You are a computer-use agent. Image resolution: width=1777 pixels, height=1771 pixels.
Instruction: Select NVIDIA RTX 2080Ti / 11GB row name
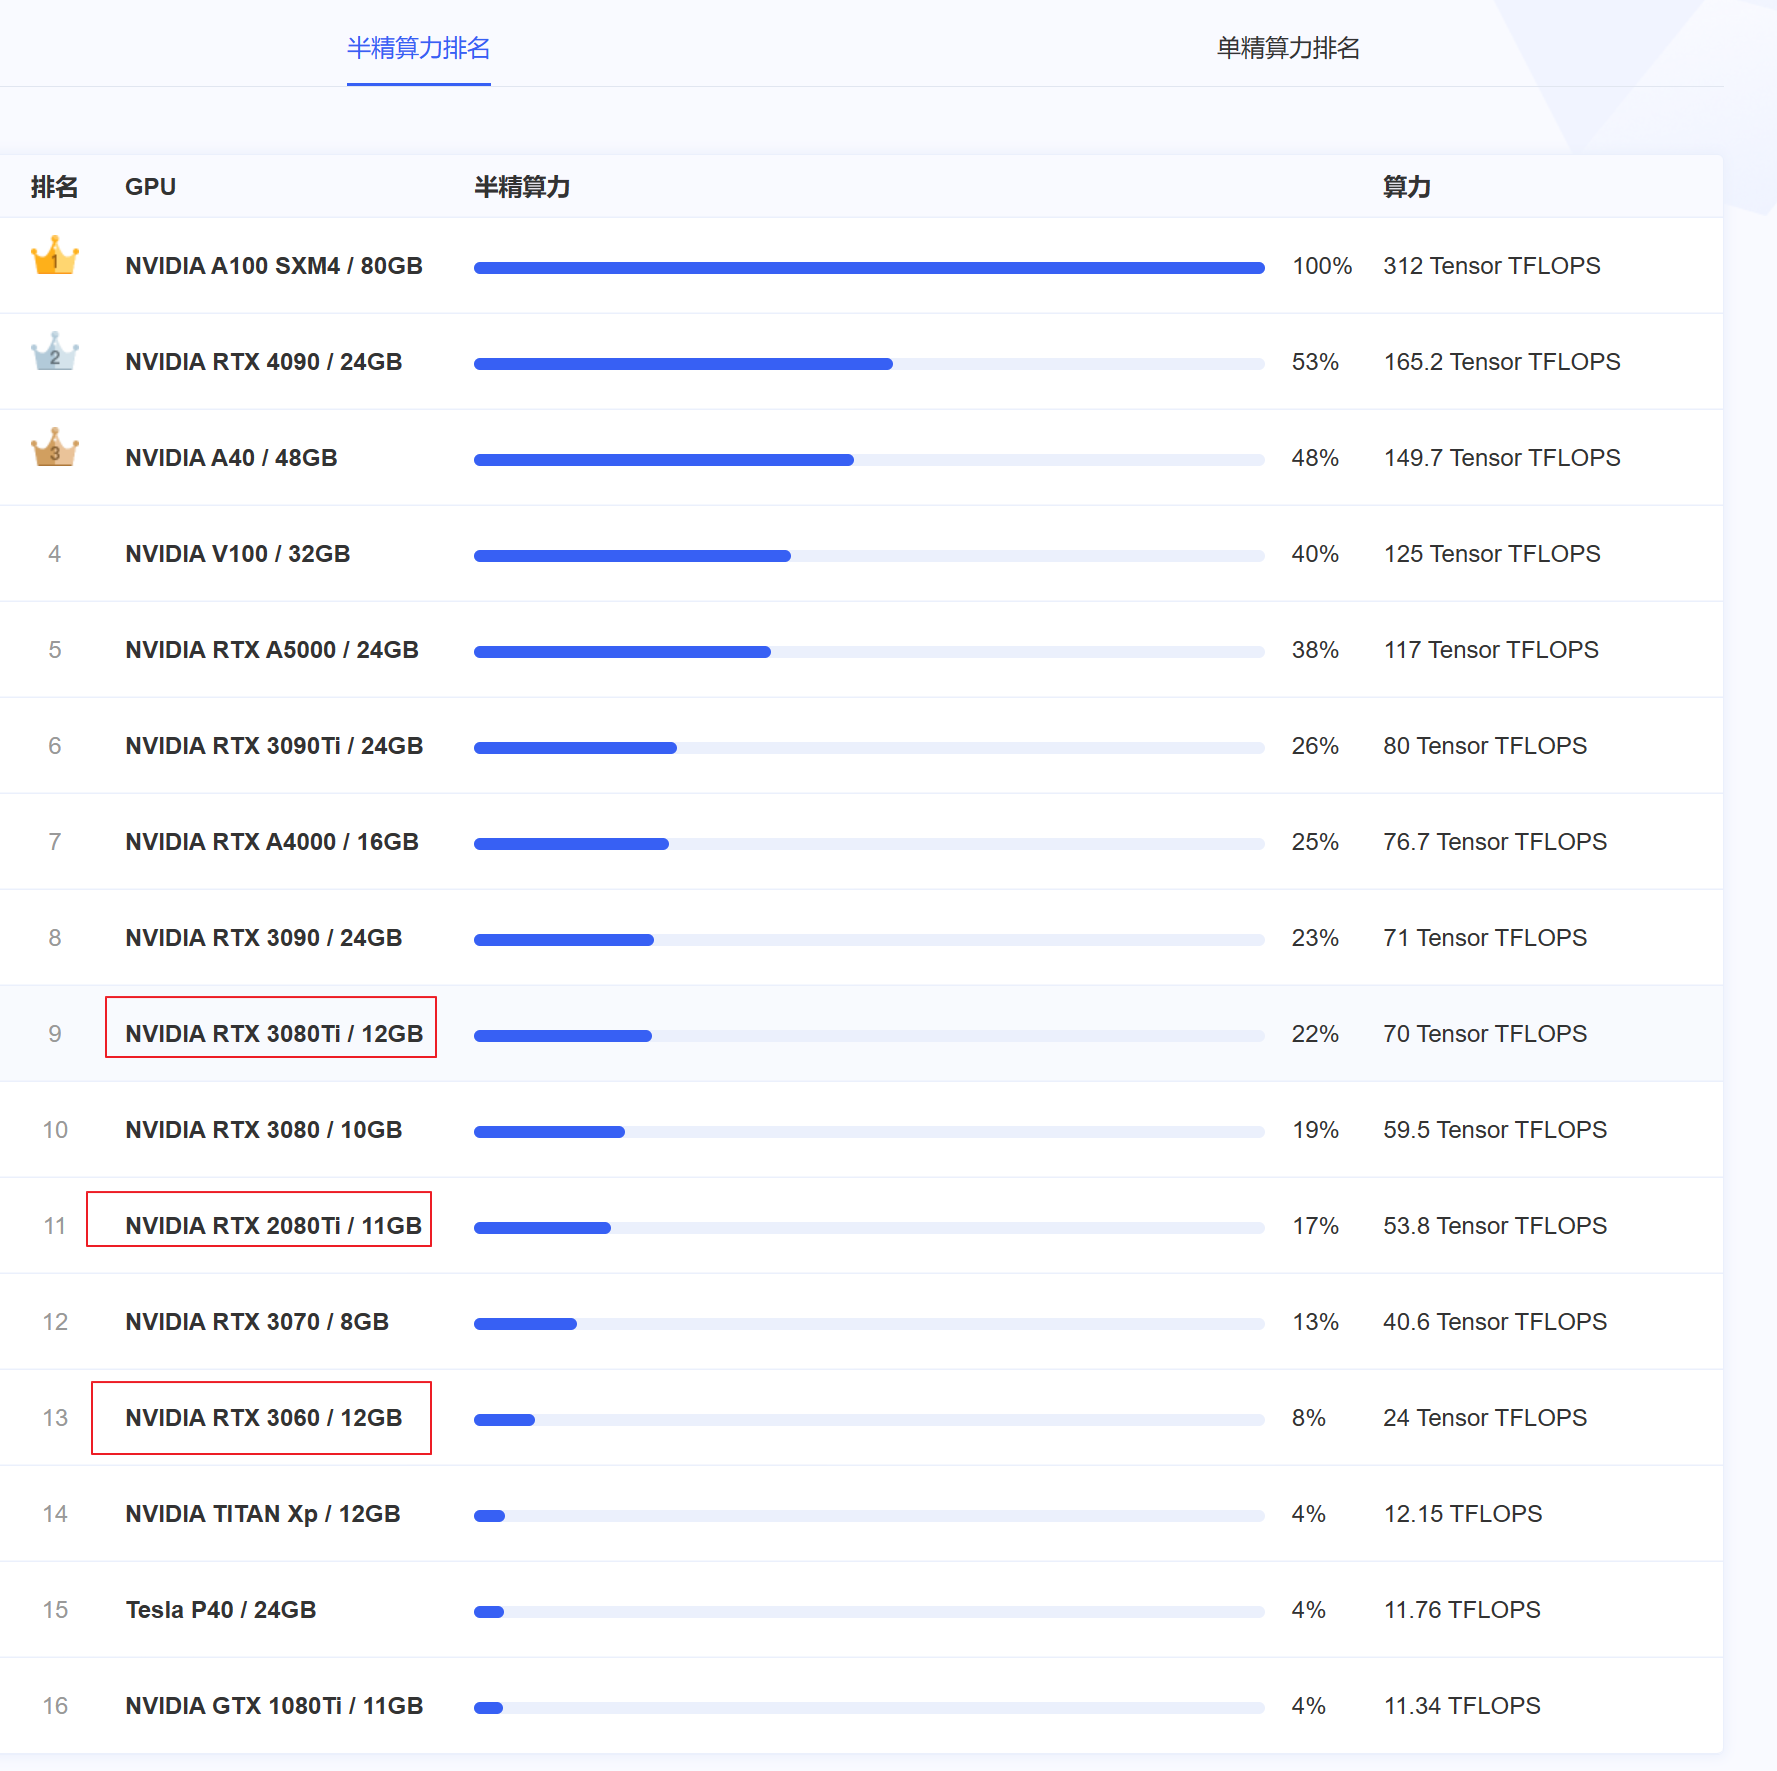(x=274, y=1226)
